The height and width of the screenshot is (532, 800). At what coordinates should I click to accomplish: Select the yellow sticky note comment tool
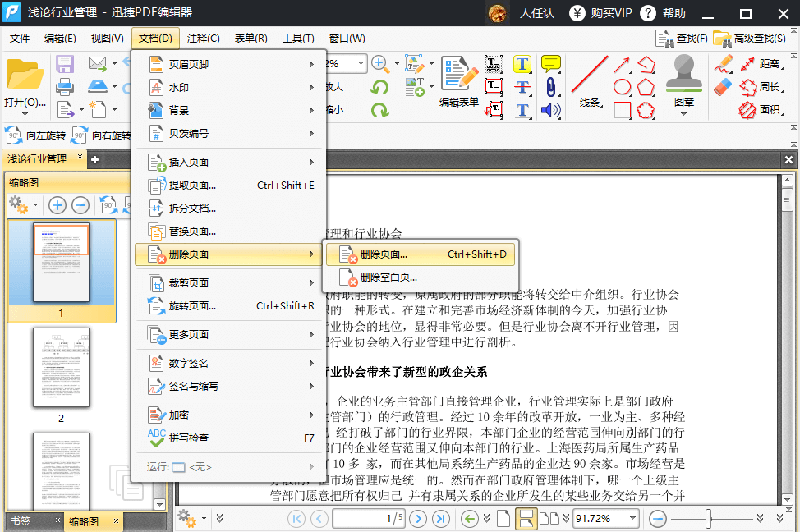(550, 64)
